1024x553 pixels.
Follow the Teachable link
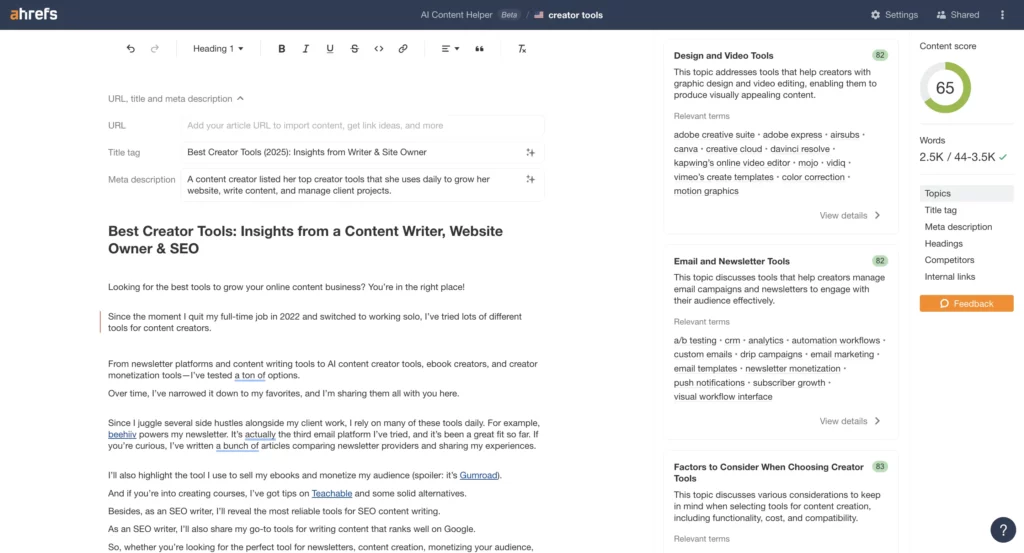[332, 494]
